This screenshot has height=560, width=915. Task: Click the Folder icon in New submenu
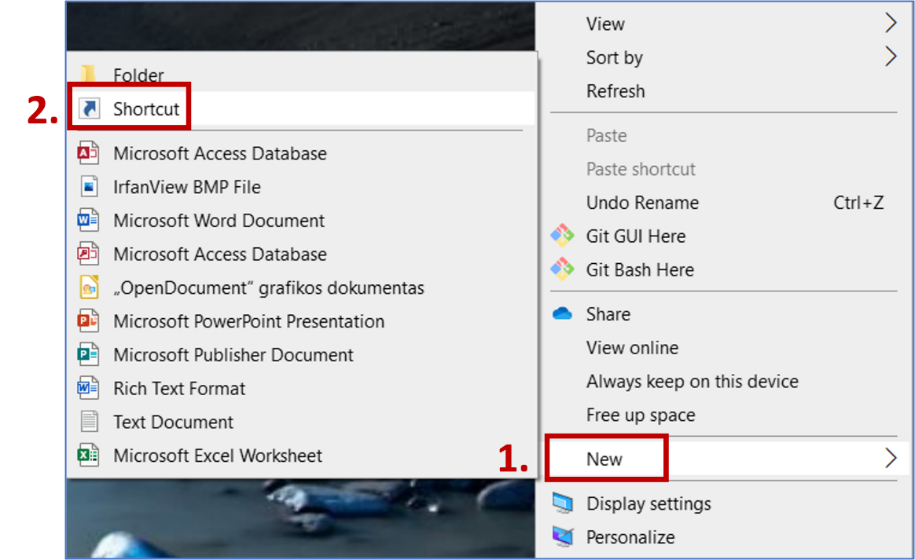pyautogui.click(x=89, y=74)
